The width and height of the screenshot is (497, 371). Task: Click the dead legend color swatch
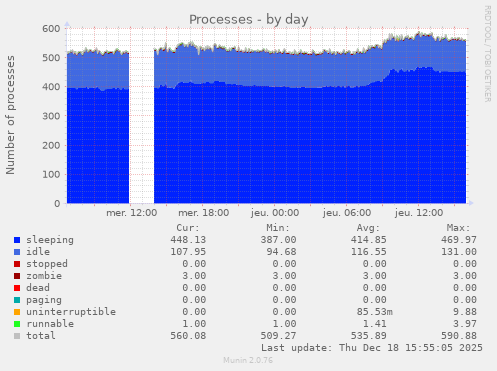pyautogui.click(x=17, y=288)
